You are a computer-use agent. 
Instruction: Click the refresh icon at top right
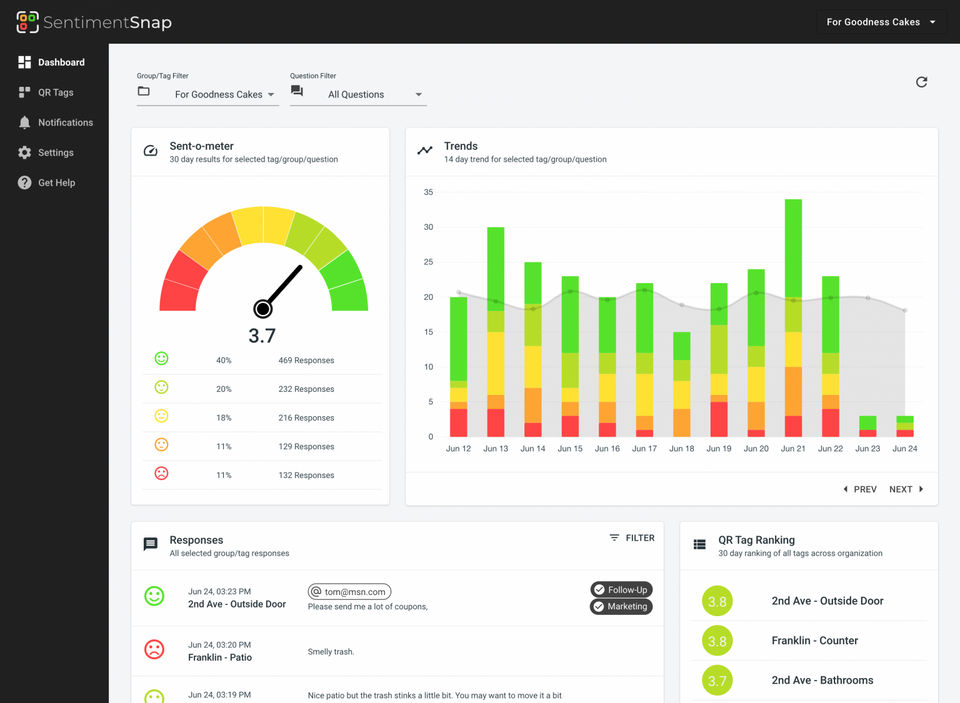(921, 82)
